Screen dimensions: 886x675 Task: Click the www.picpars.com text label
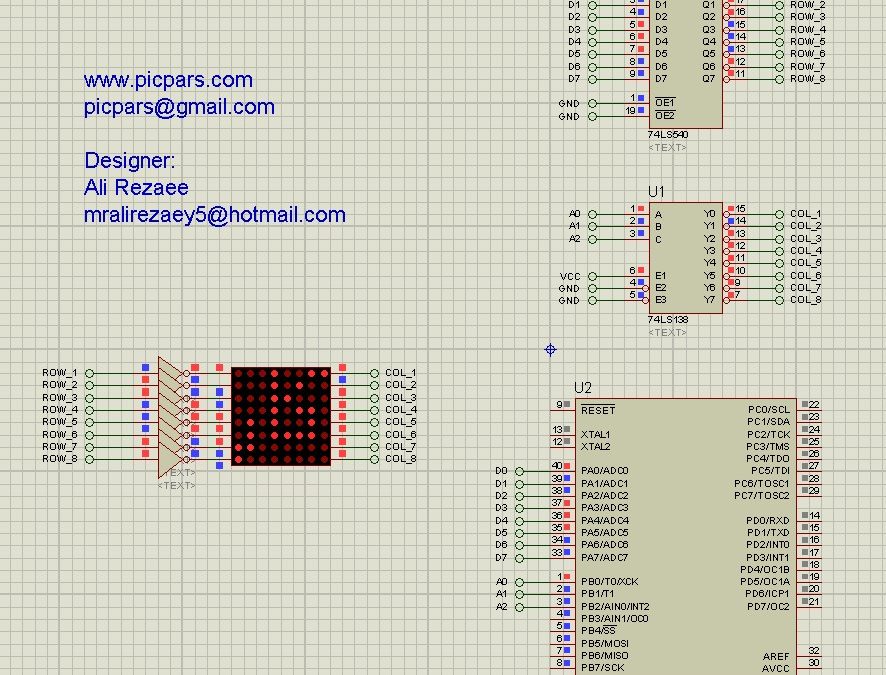tap(168, 80)
